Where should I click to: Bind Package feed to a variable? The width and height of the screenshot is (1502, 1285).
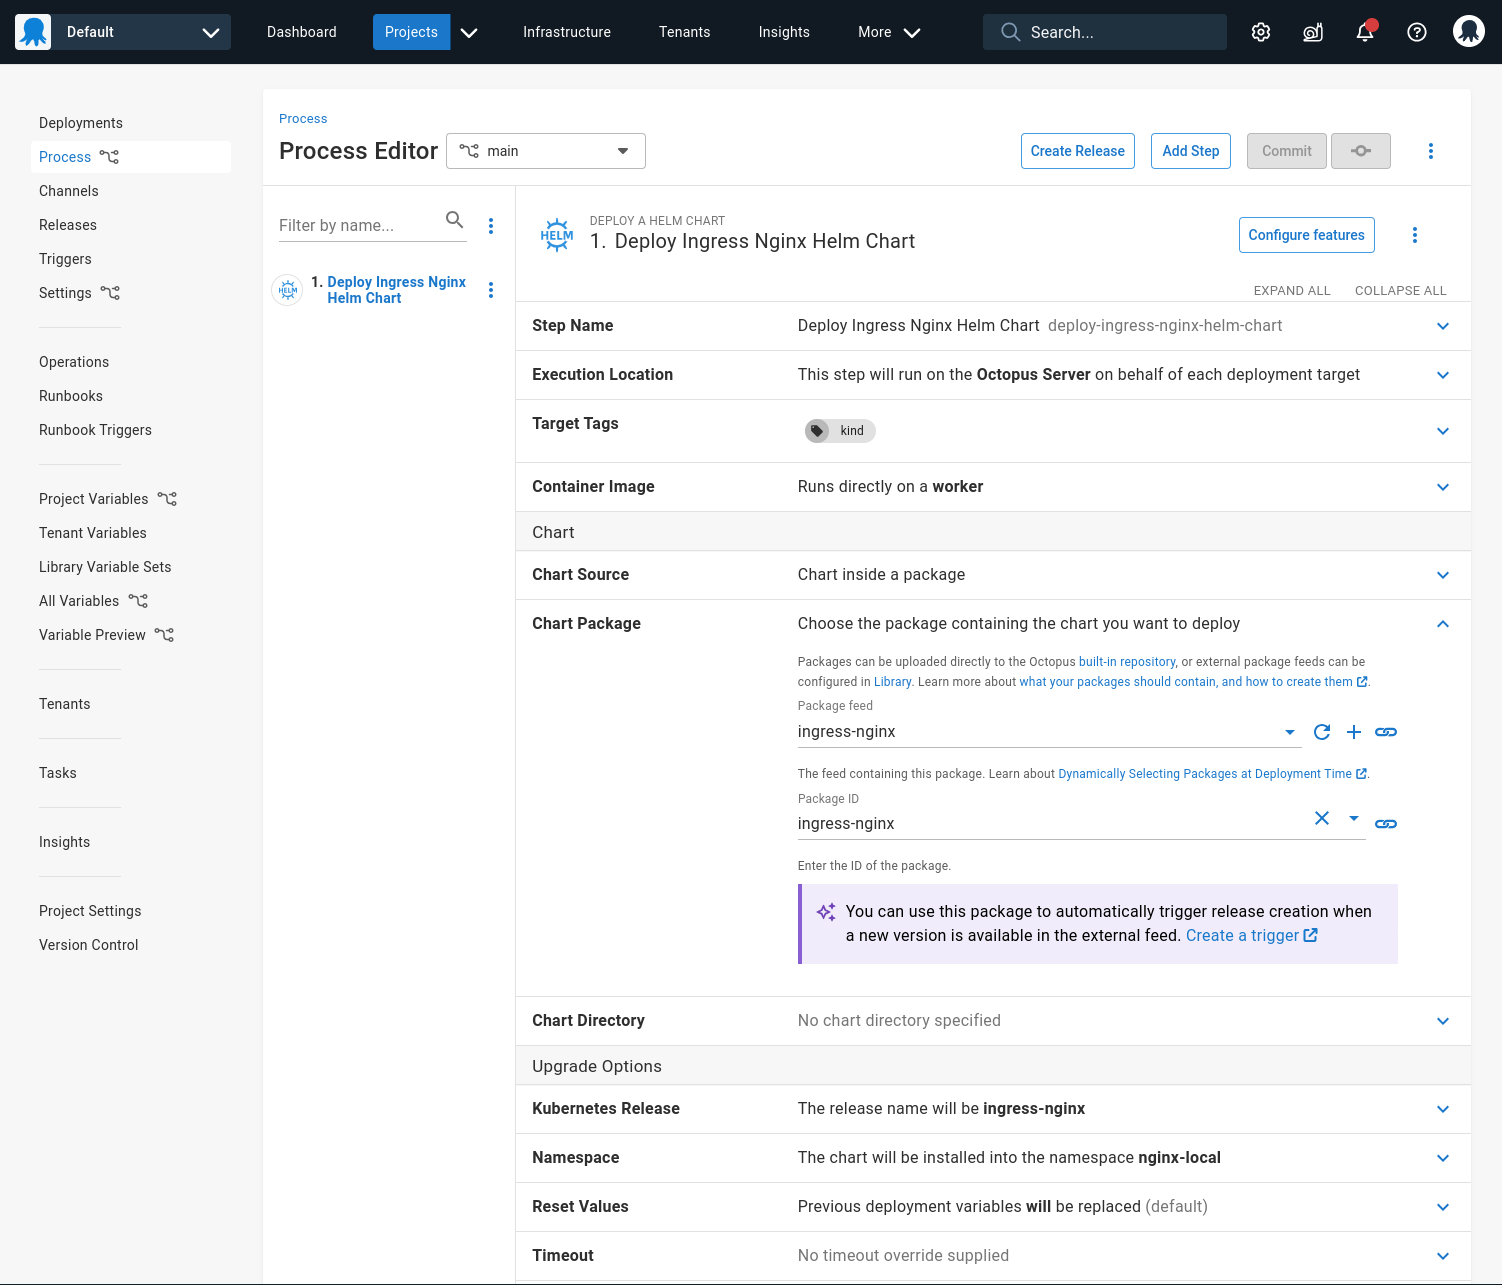1386,732
